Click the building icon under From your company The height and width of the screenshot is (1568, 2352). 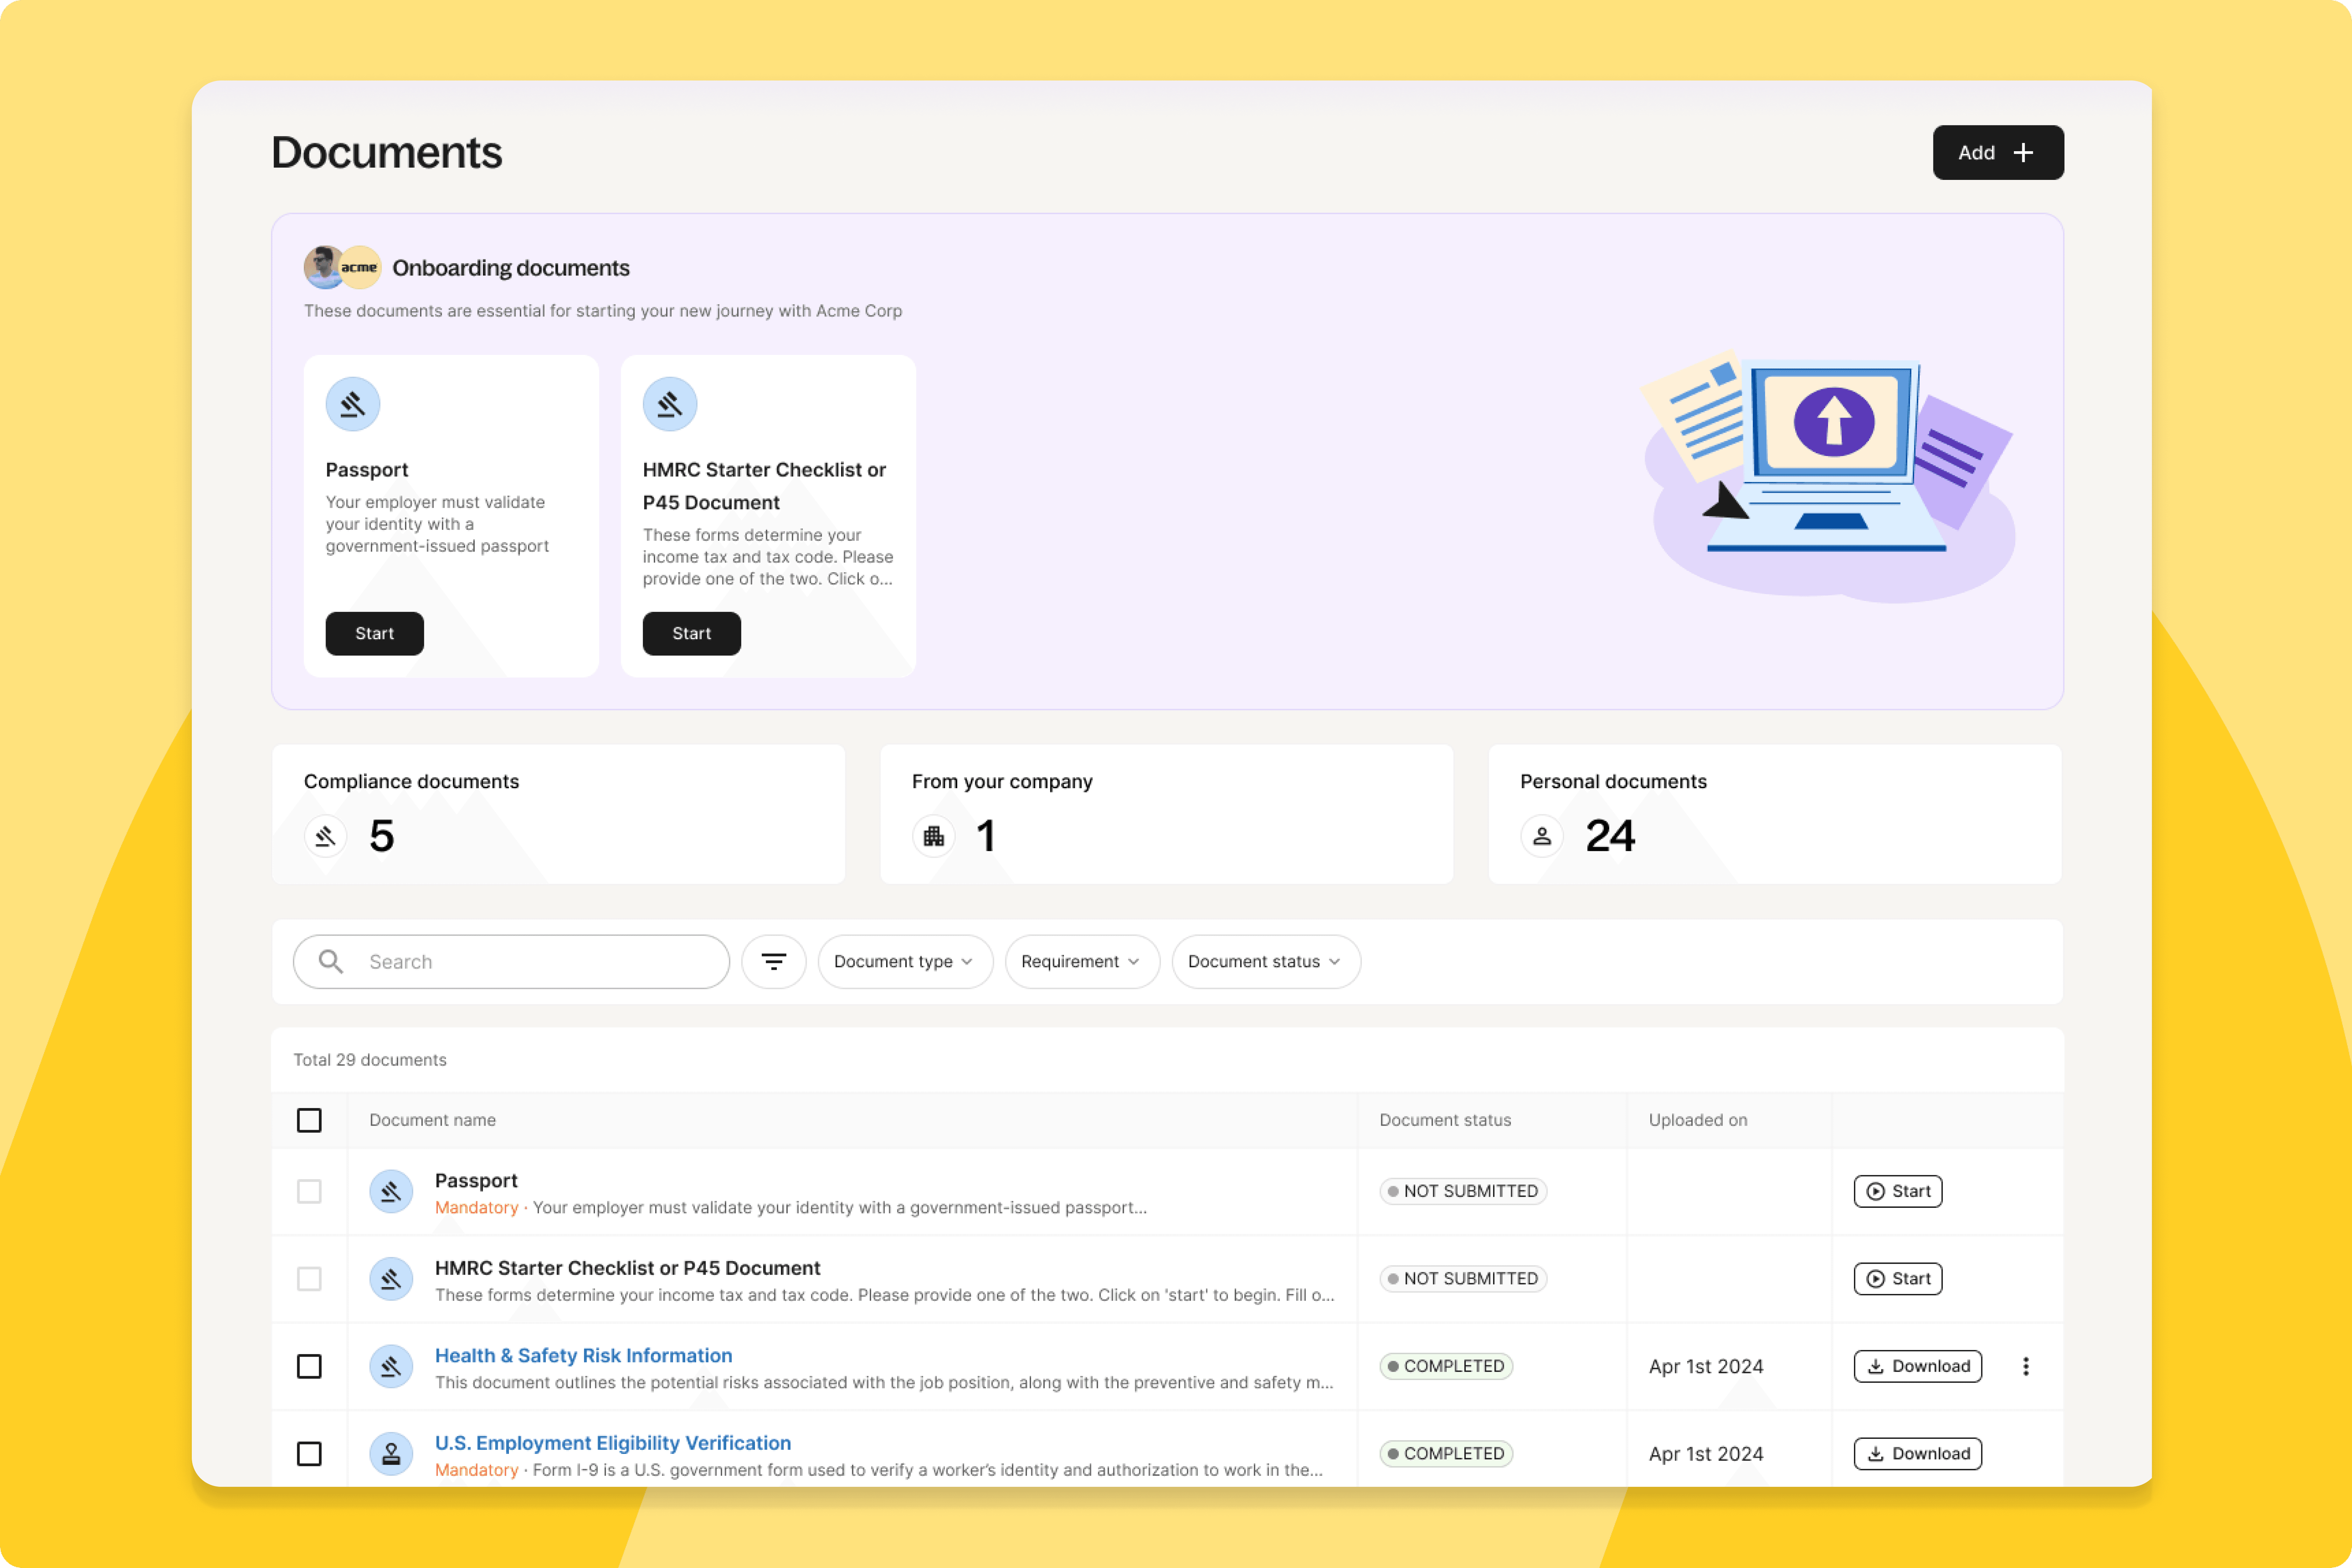tap(933, 836)
